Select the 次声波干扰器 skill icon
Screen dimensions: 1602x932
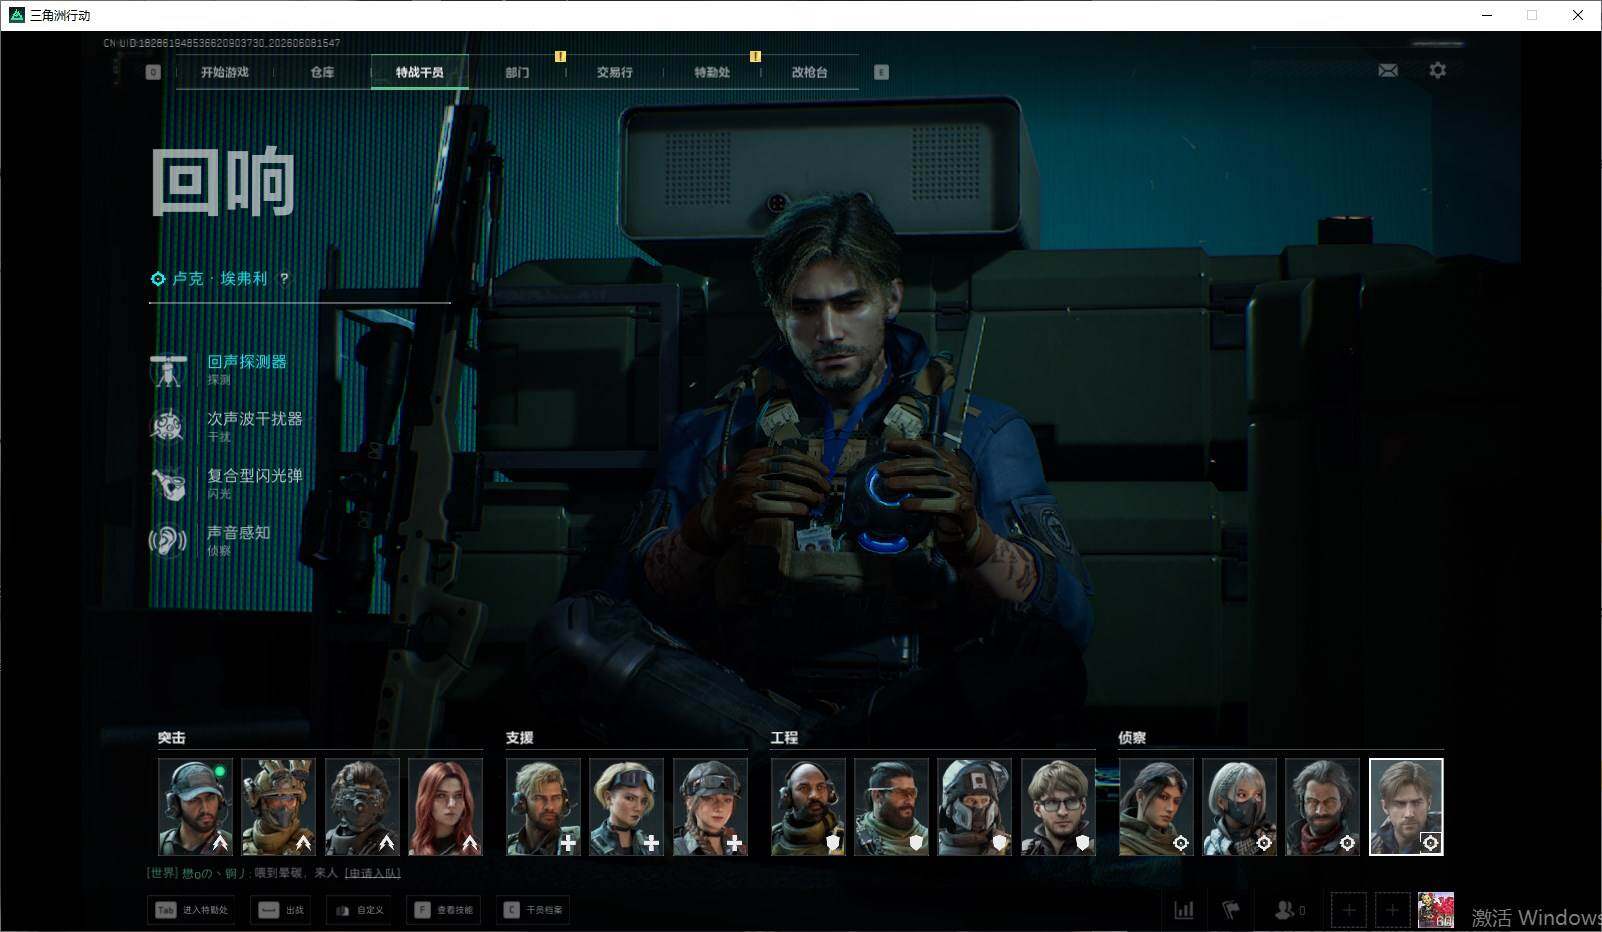tap(168, 427)
